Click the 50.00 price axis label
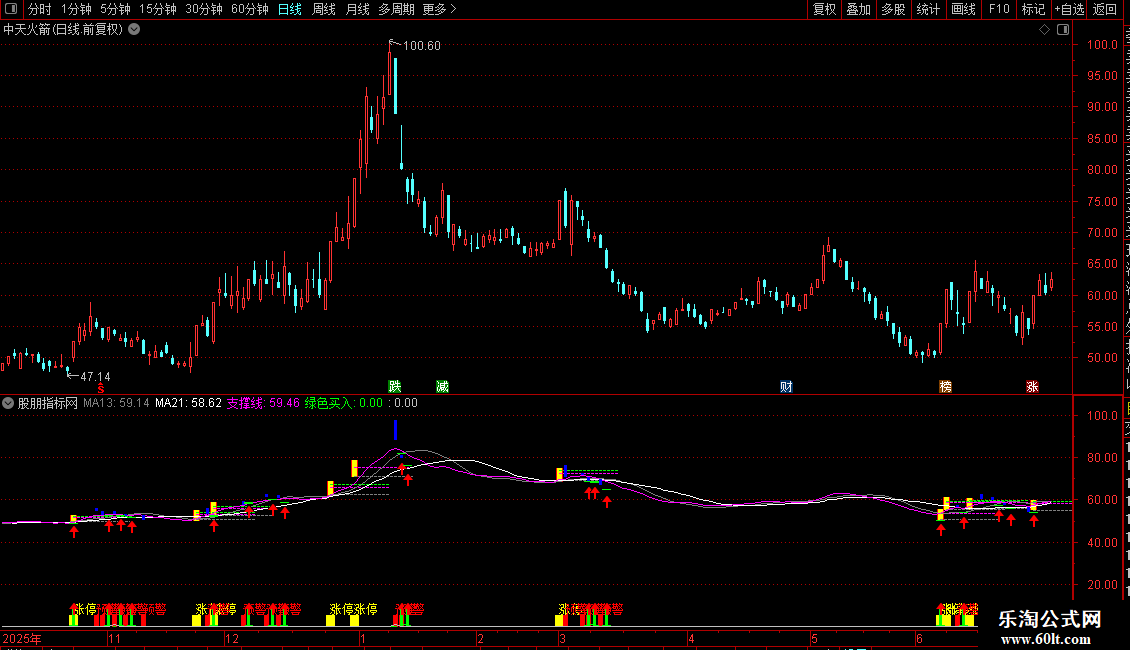This screenshot has height=650, width=1130. tap(1103, 358)
